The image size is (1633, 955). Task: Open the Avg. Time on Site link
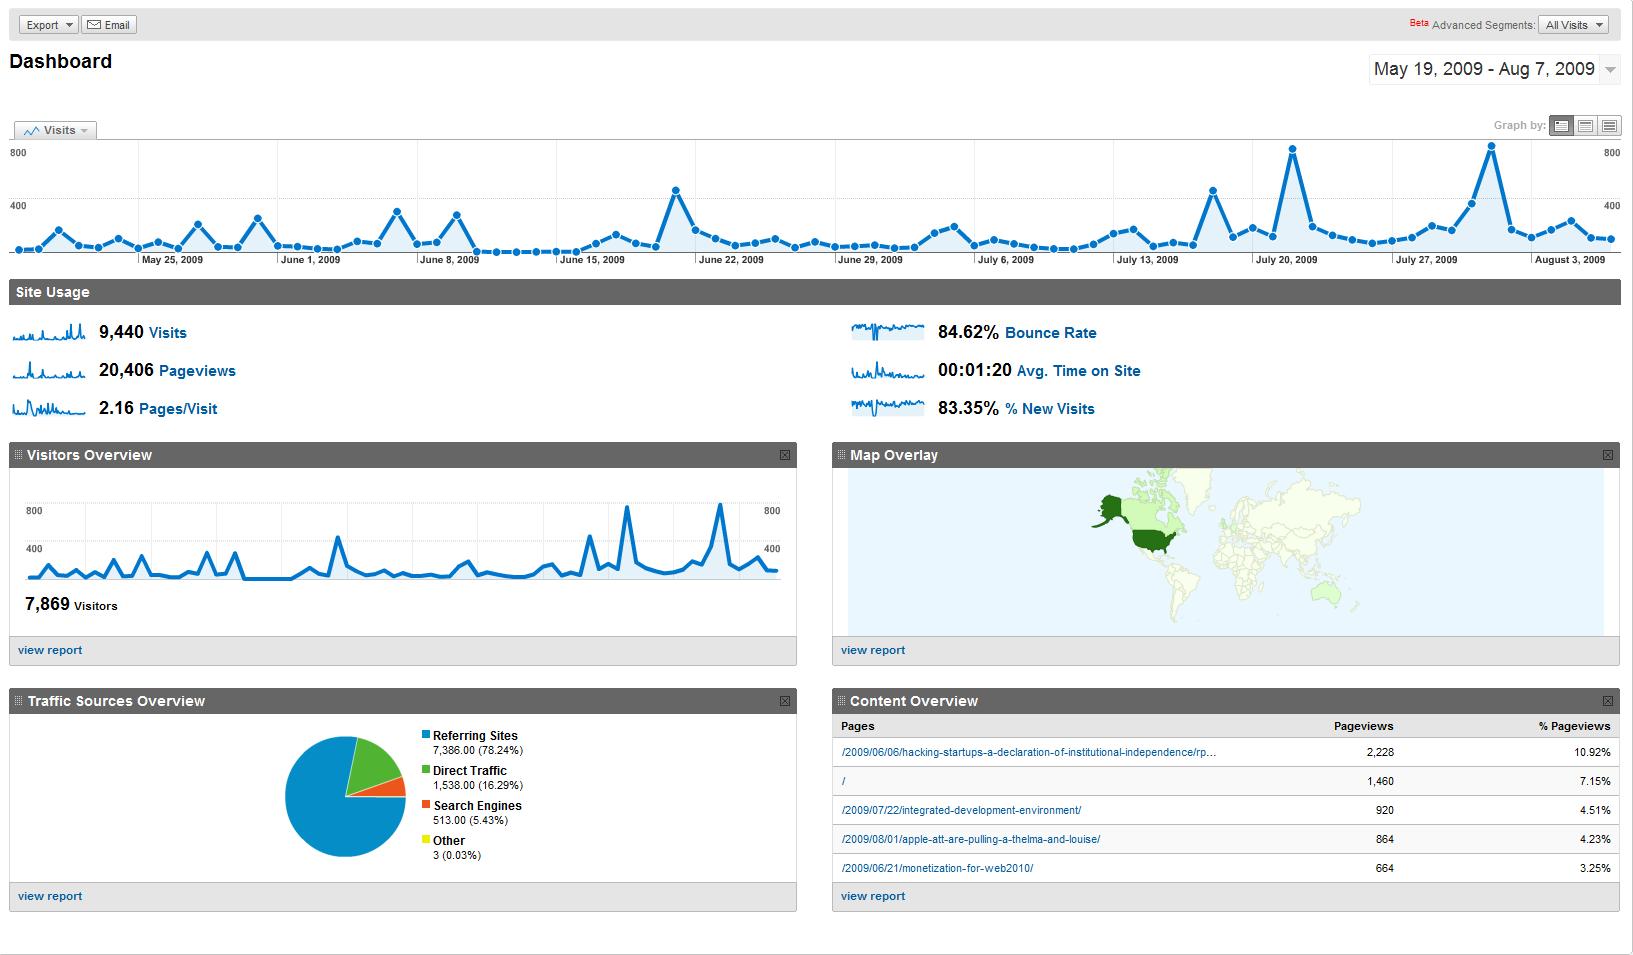(1079, 371)
